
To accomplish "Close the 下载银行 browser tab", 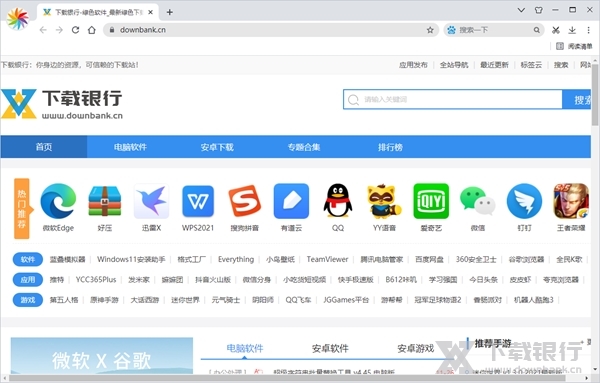I will [150, 12].
